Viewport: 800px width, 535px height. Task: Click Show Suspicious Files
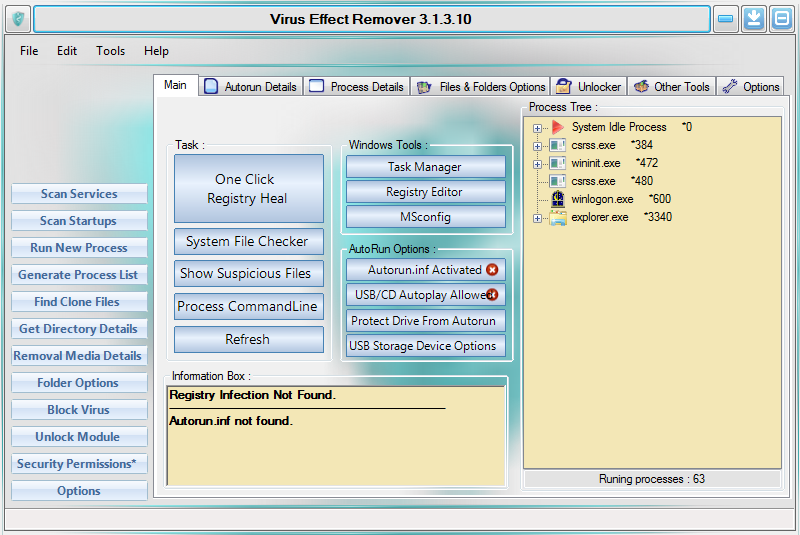point(249,274)
